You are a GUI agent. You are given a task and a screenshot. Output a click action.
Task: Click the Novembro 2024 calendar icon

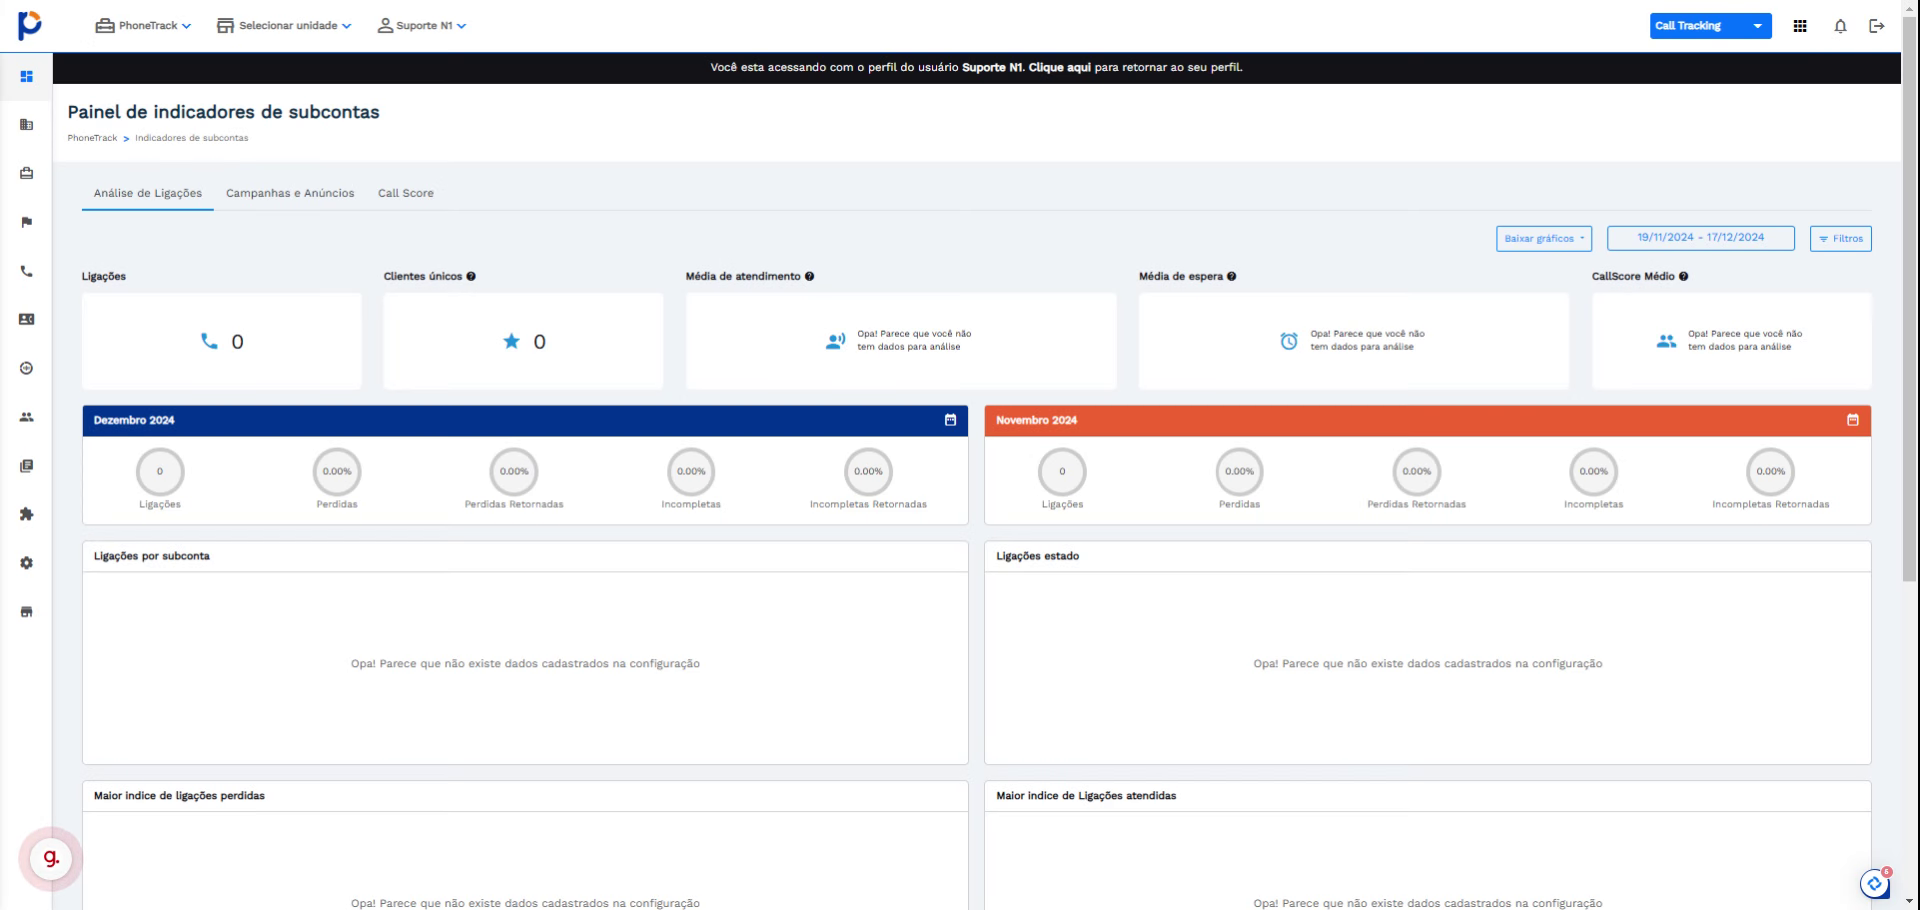(x=1853, y=420)
